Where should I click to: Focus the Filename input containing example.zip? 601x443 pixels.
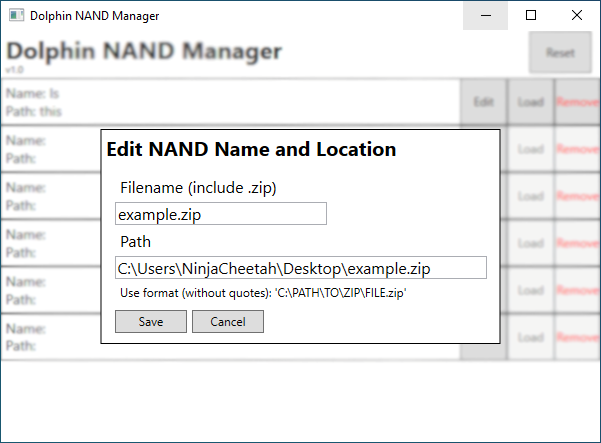pyautogui.click(x=221, y=214)
